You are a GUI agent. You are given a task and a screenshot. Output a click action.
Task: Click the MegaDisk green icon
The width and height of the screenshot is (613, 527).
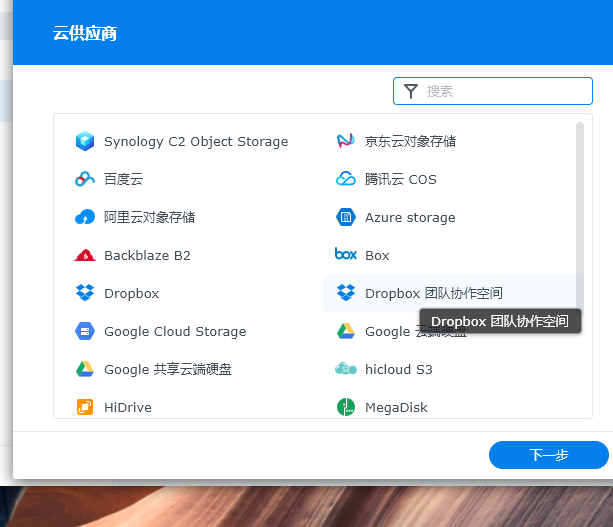(x=345, y=407)
